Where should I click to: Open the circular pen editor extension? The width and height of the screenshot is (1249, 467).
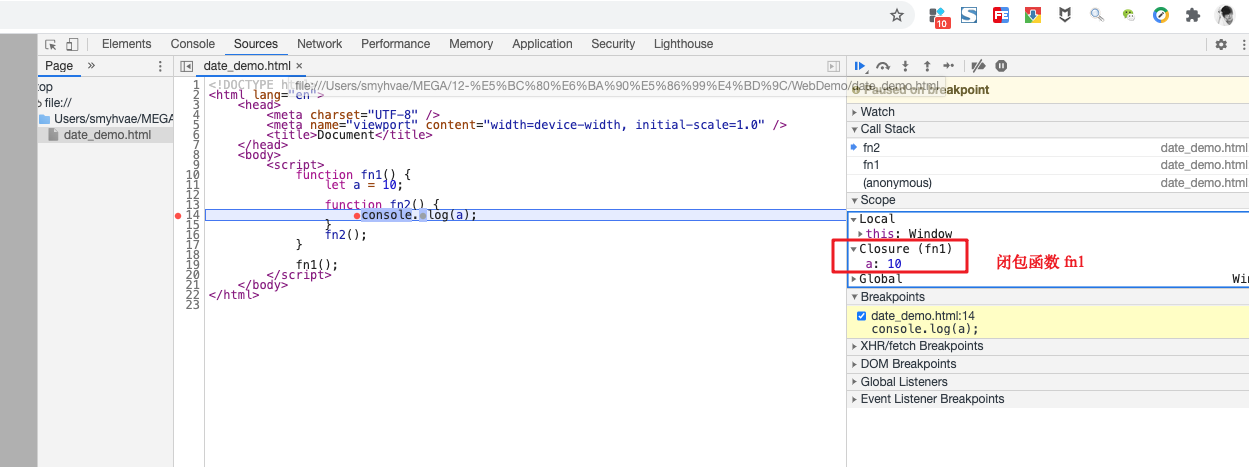1161,15
